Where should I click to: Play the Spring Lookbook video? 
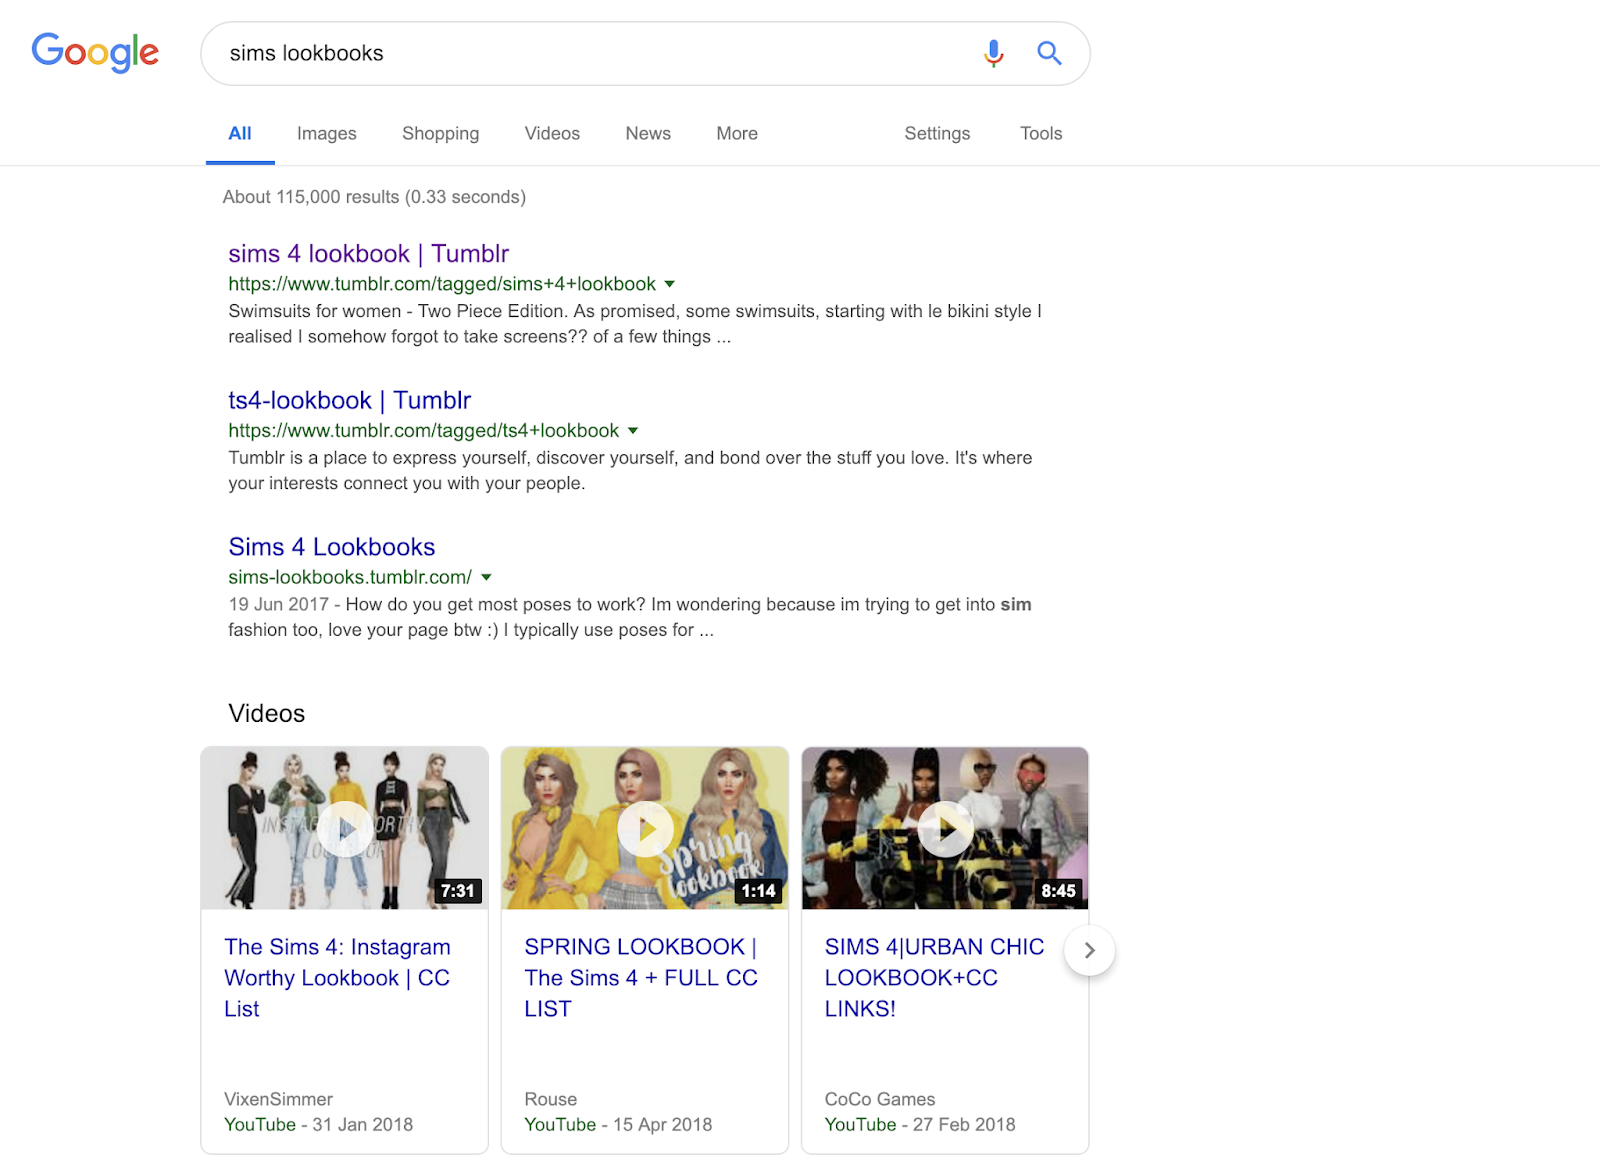[x=645, y=828]
